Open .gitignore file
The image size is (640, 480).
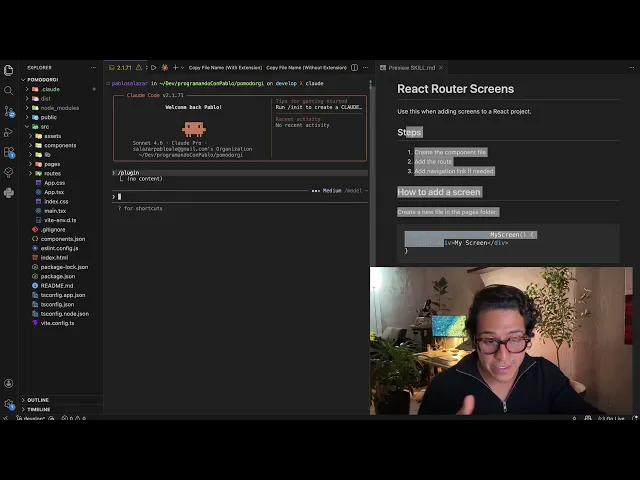pos(61,229)
